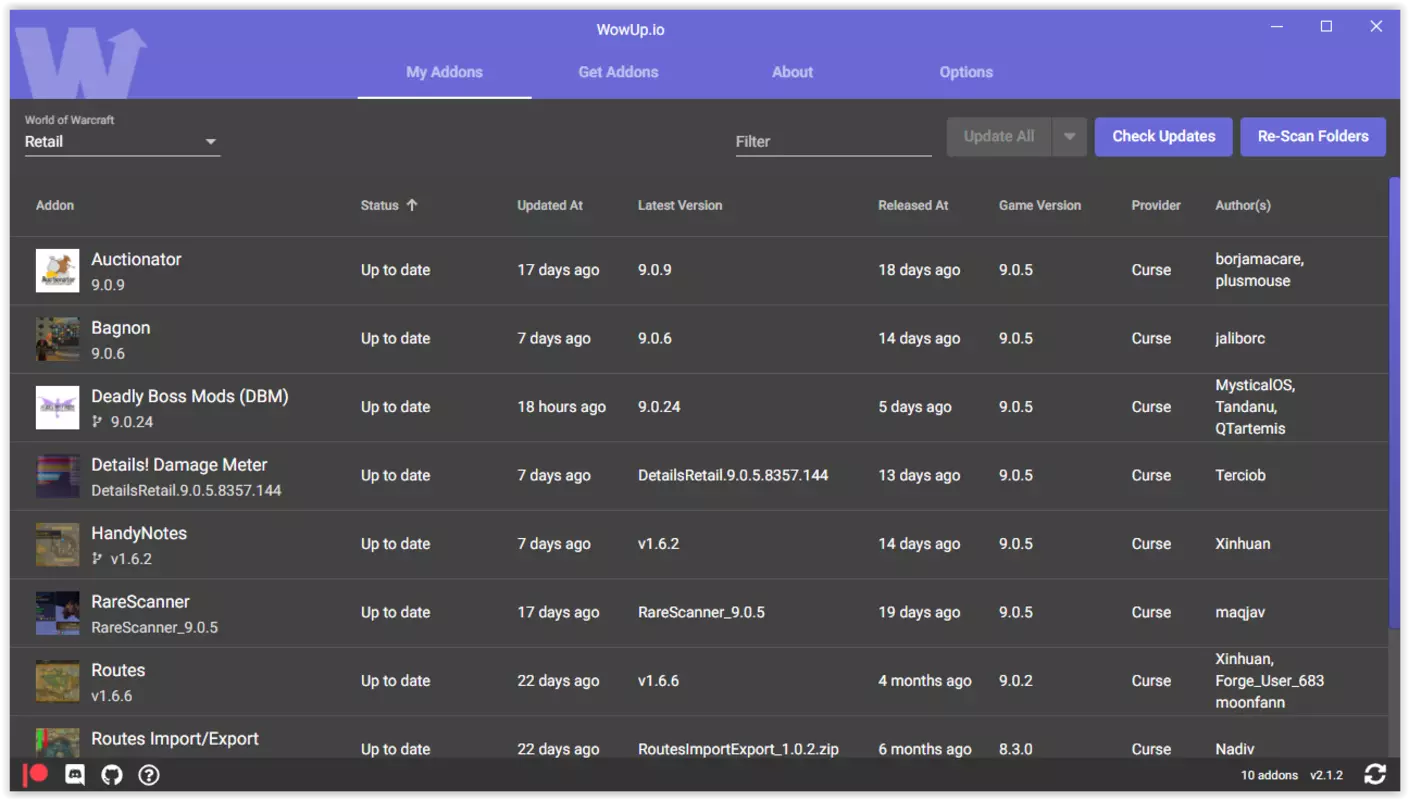Open the About tab
The image size is (1409, 800).
pos(792,72)
